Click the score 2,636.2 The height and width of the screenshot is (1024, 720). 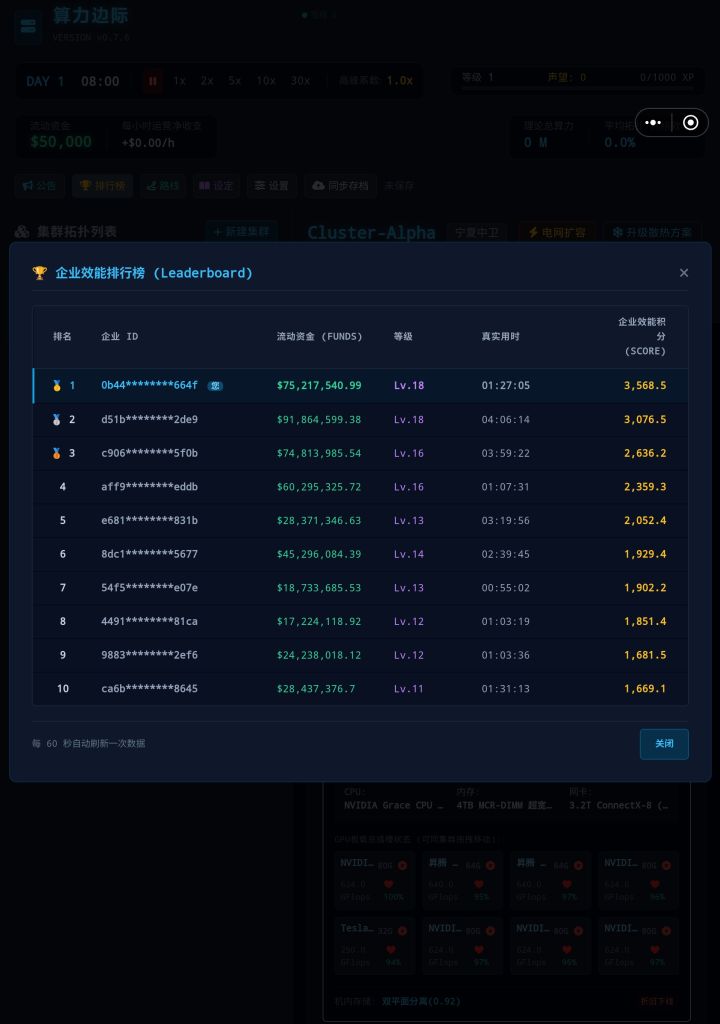[x=645, y=453]
